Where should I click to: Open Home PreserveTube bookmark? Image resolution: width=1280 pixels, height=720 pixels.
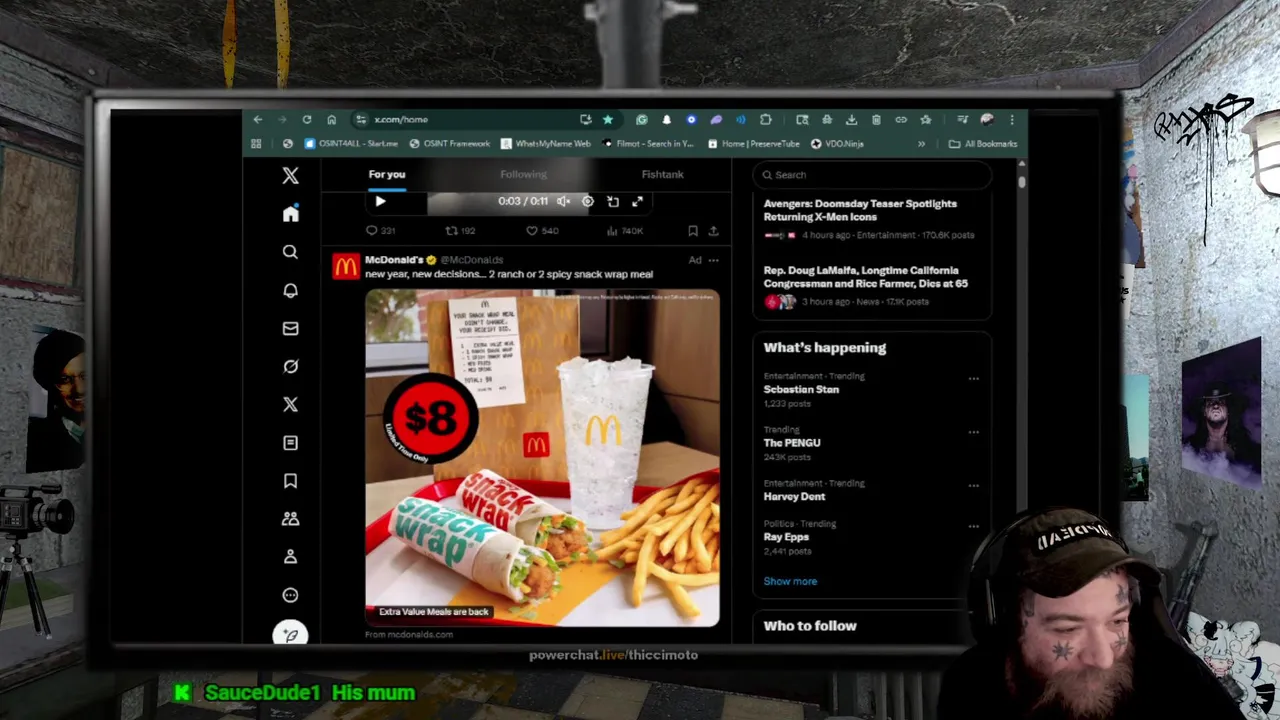click(x=754, y=144)
